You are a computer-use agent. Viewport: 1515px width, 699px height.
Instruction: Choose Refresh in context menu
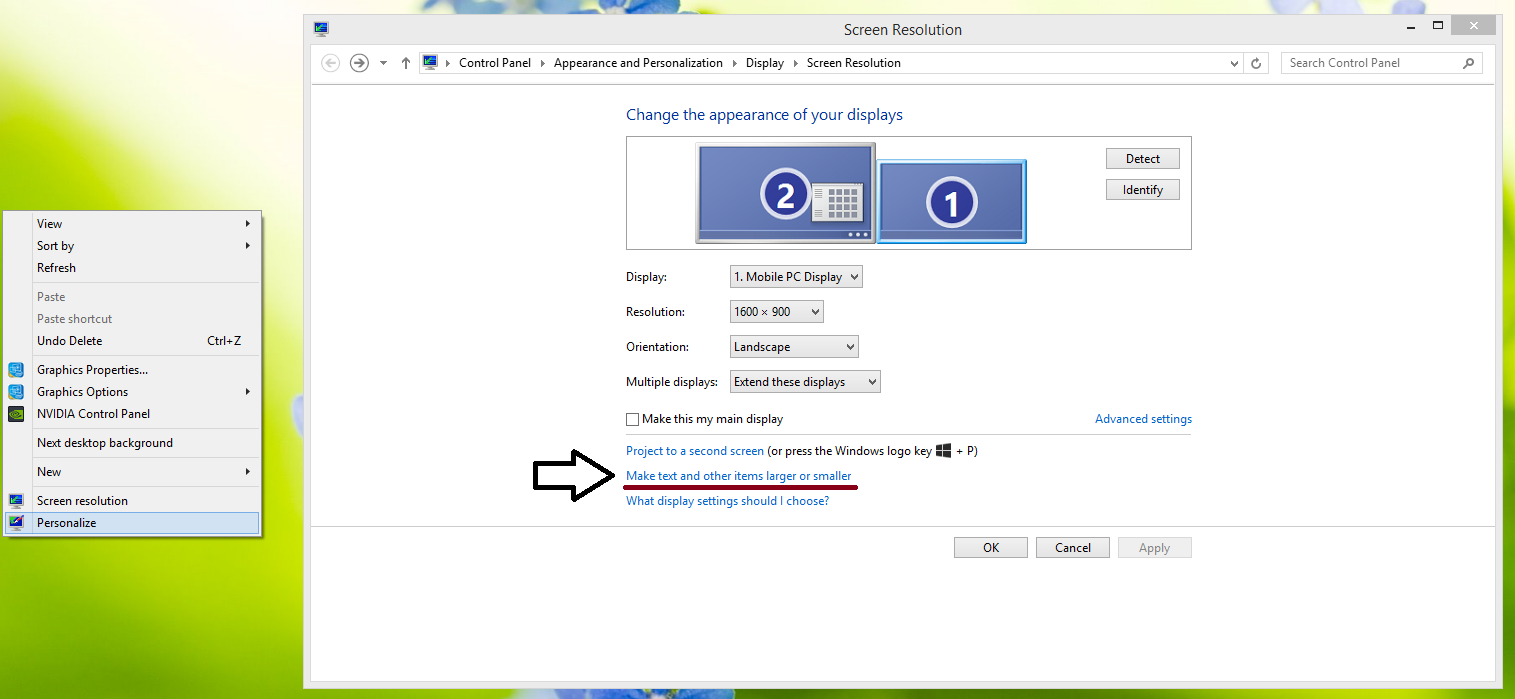132,268
